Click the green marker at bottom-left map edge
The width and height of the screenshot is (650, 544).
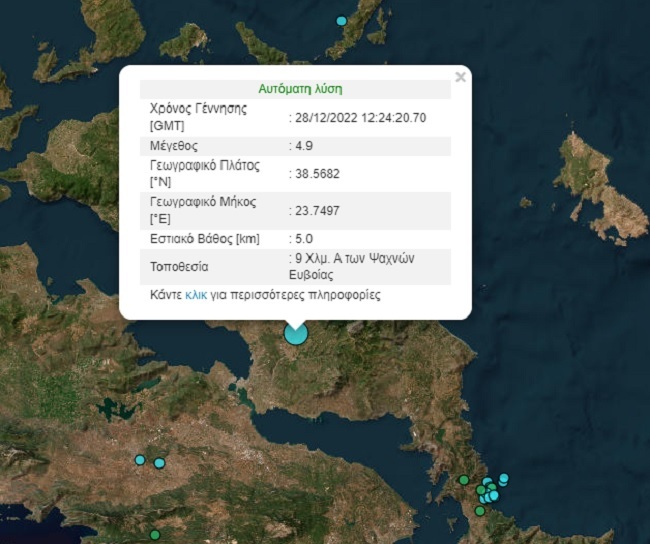point(154,535)
